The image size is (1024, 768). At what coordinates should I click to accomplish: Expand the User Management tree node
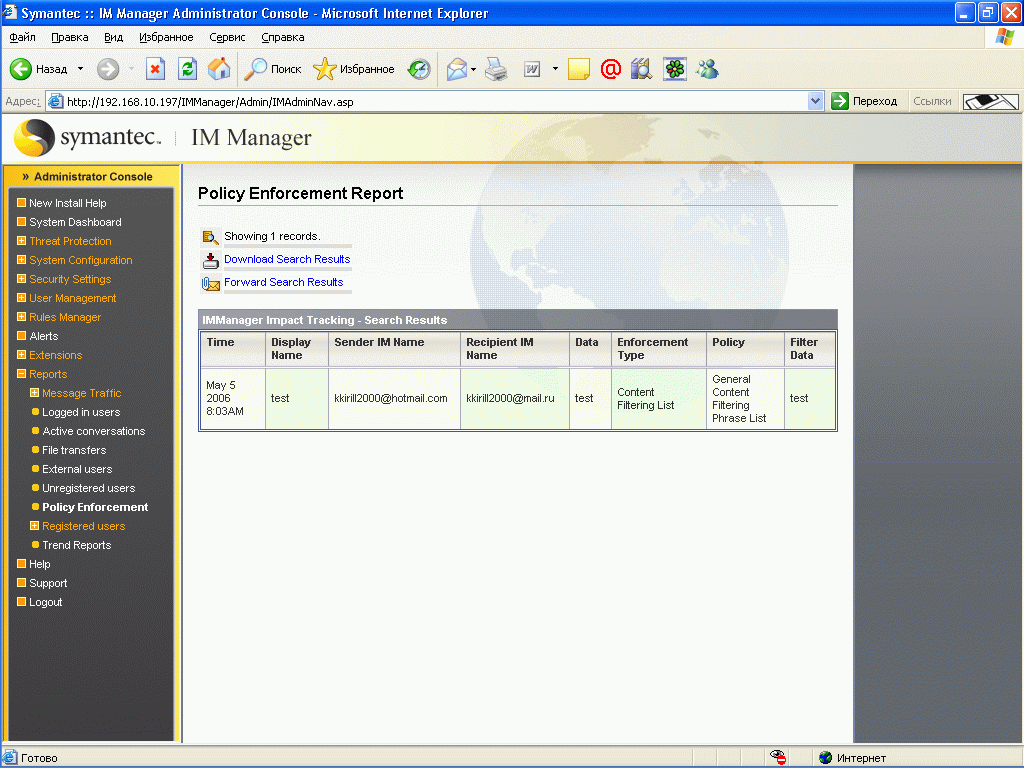(x=22, y=298)
